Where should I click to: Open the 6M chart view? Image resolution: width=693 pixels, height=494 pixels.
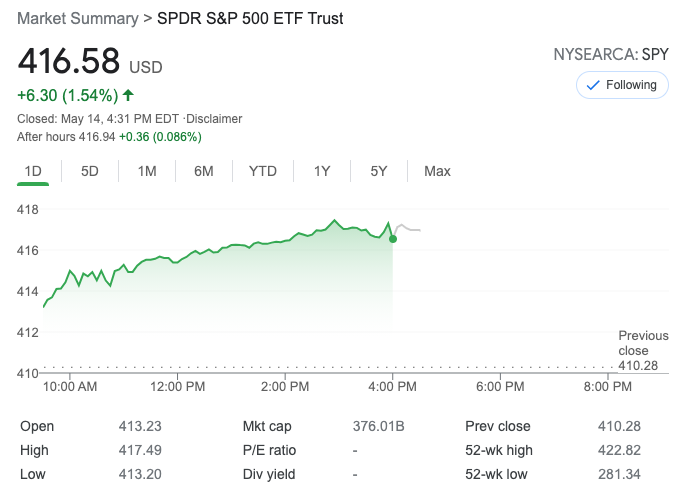pyautogui.click(x=204, y=171)
